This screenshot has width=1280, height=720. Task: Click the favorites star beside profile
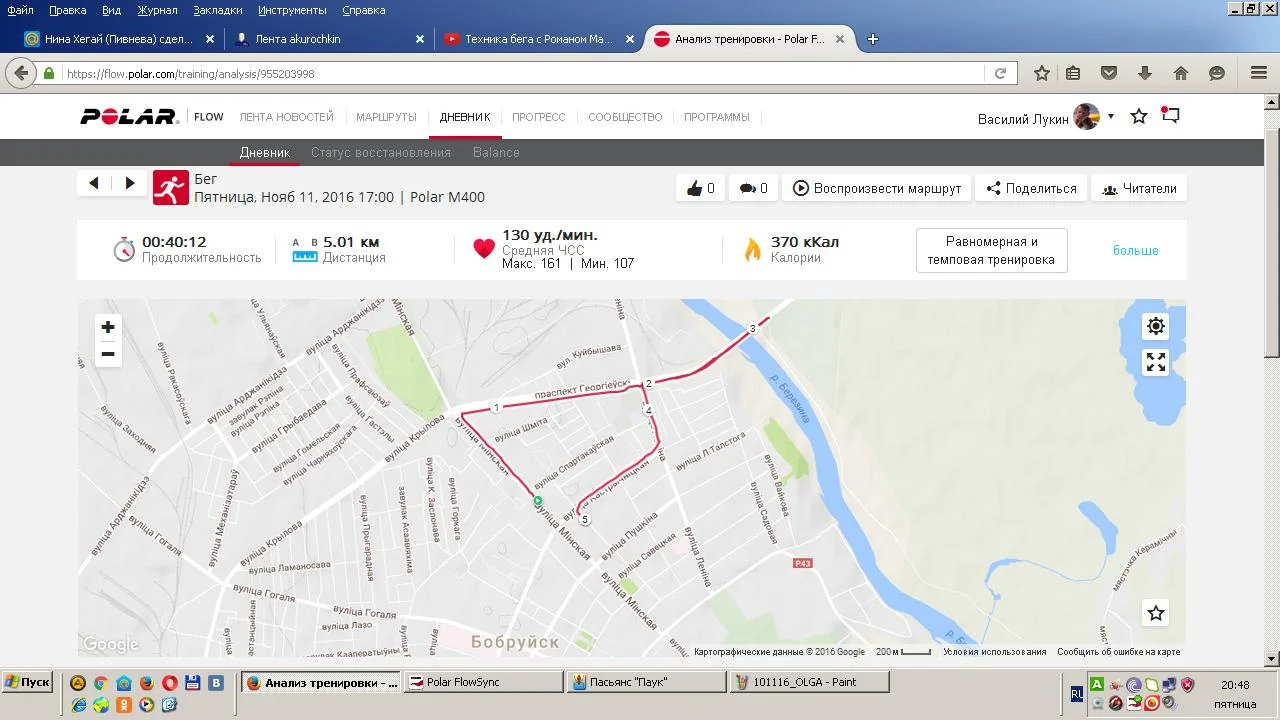1138,117
